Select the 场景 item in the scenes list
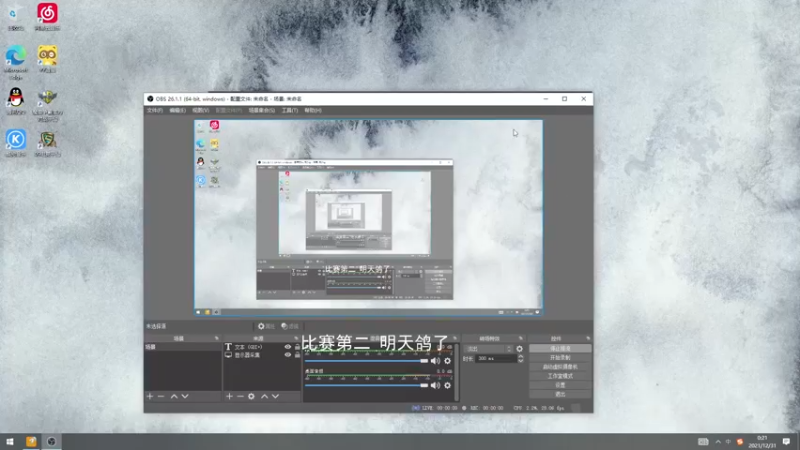 (x=182, y=347)
